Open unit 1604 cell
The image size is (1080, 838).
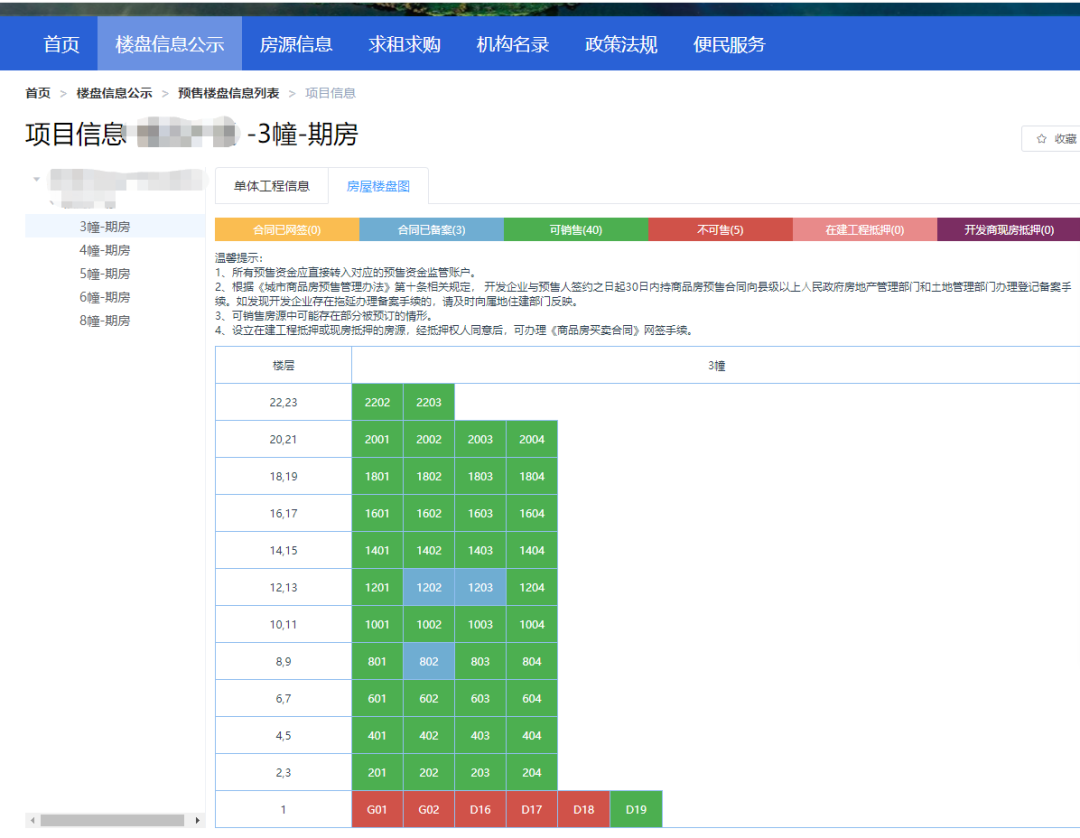(532, 513)
